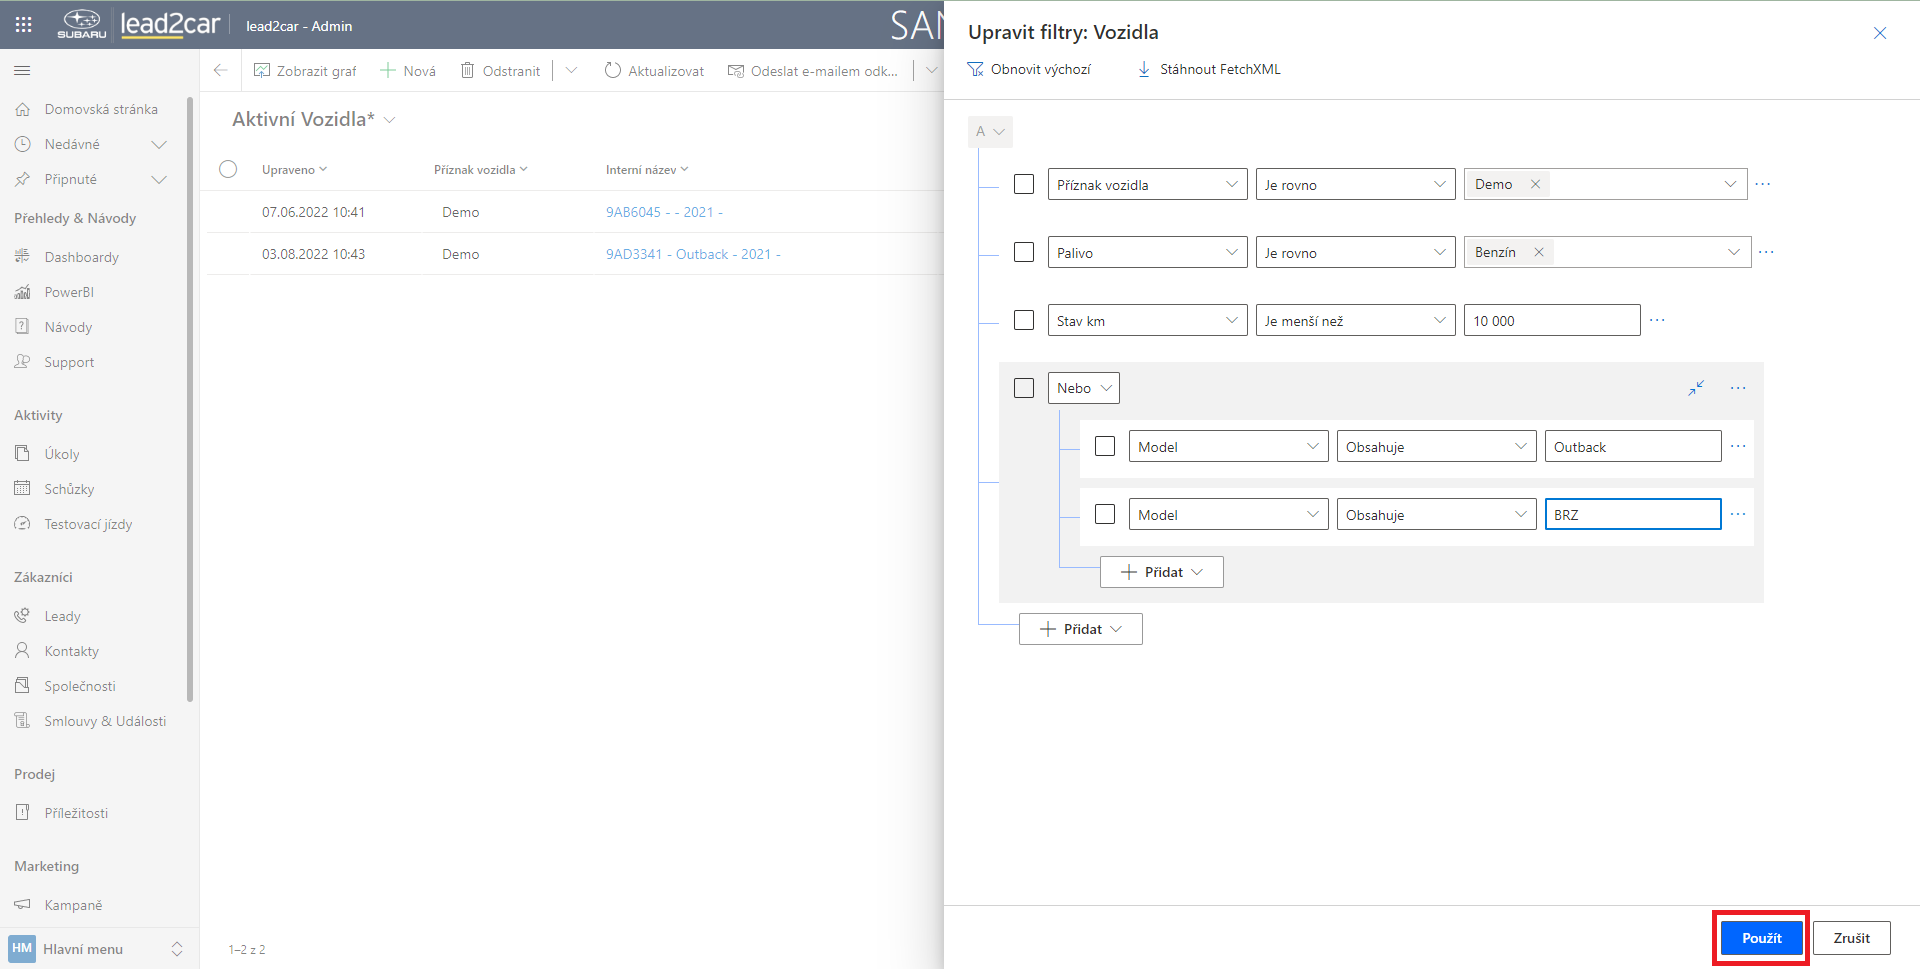Open the 'Je menší než' operator dropdown
The height and width of the screenshot is (969, 1920).
1355,321
